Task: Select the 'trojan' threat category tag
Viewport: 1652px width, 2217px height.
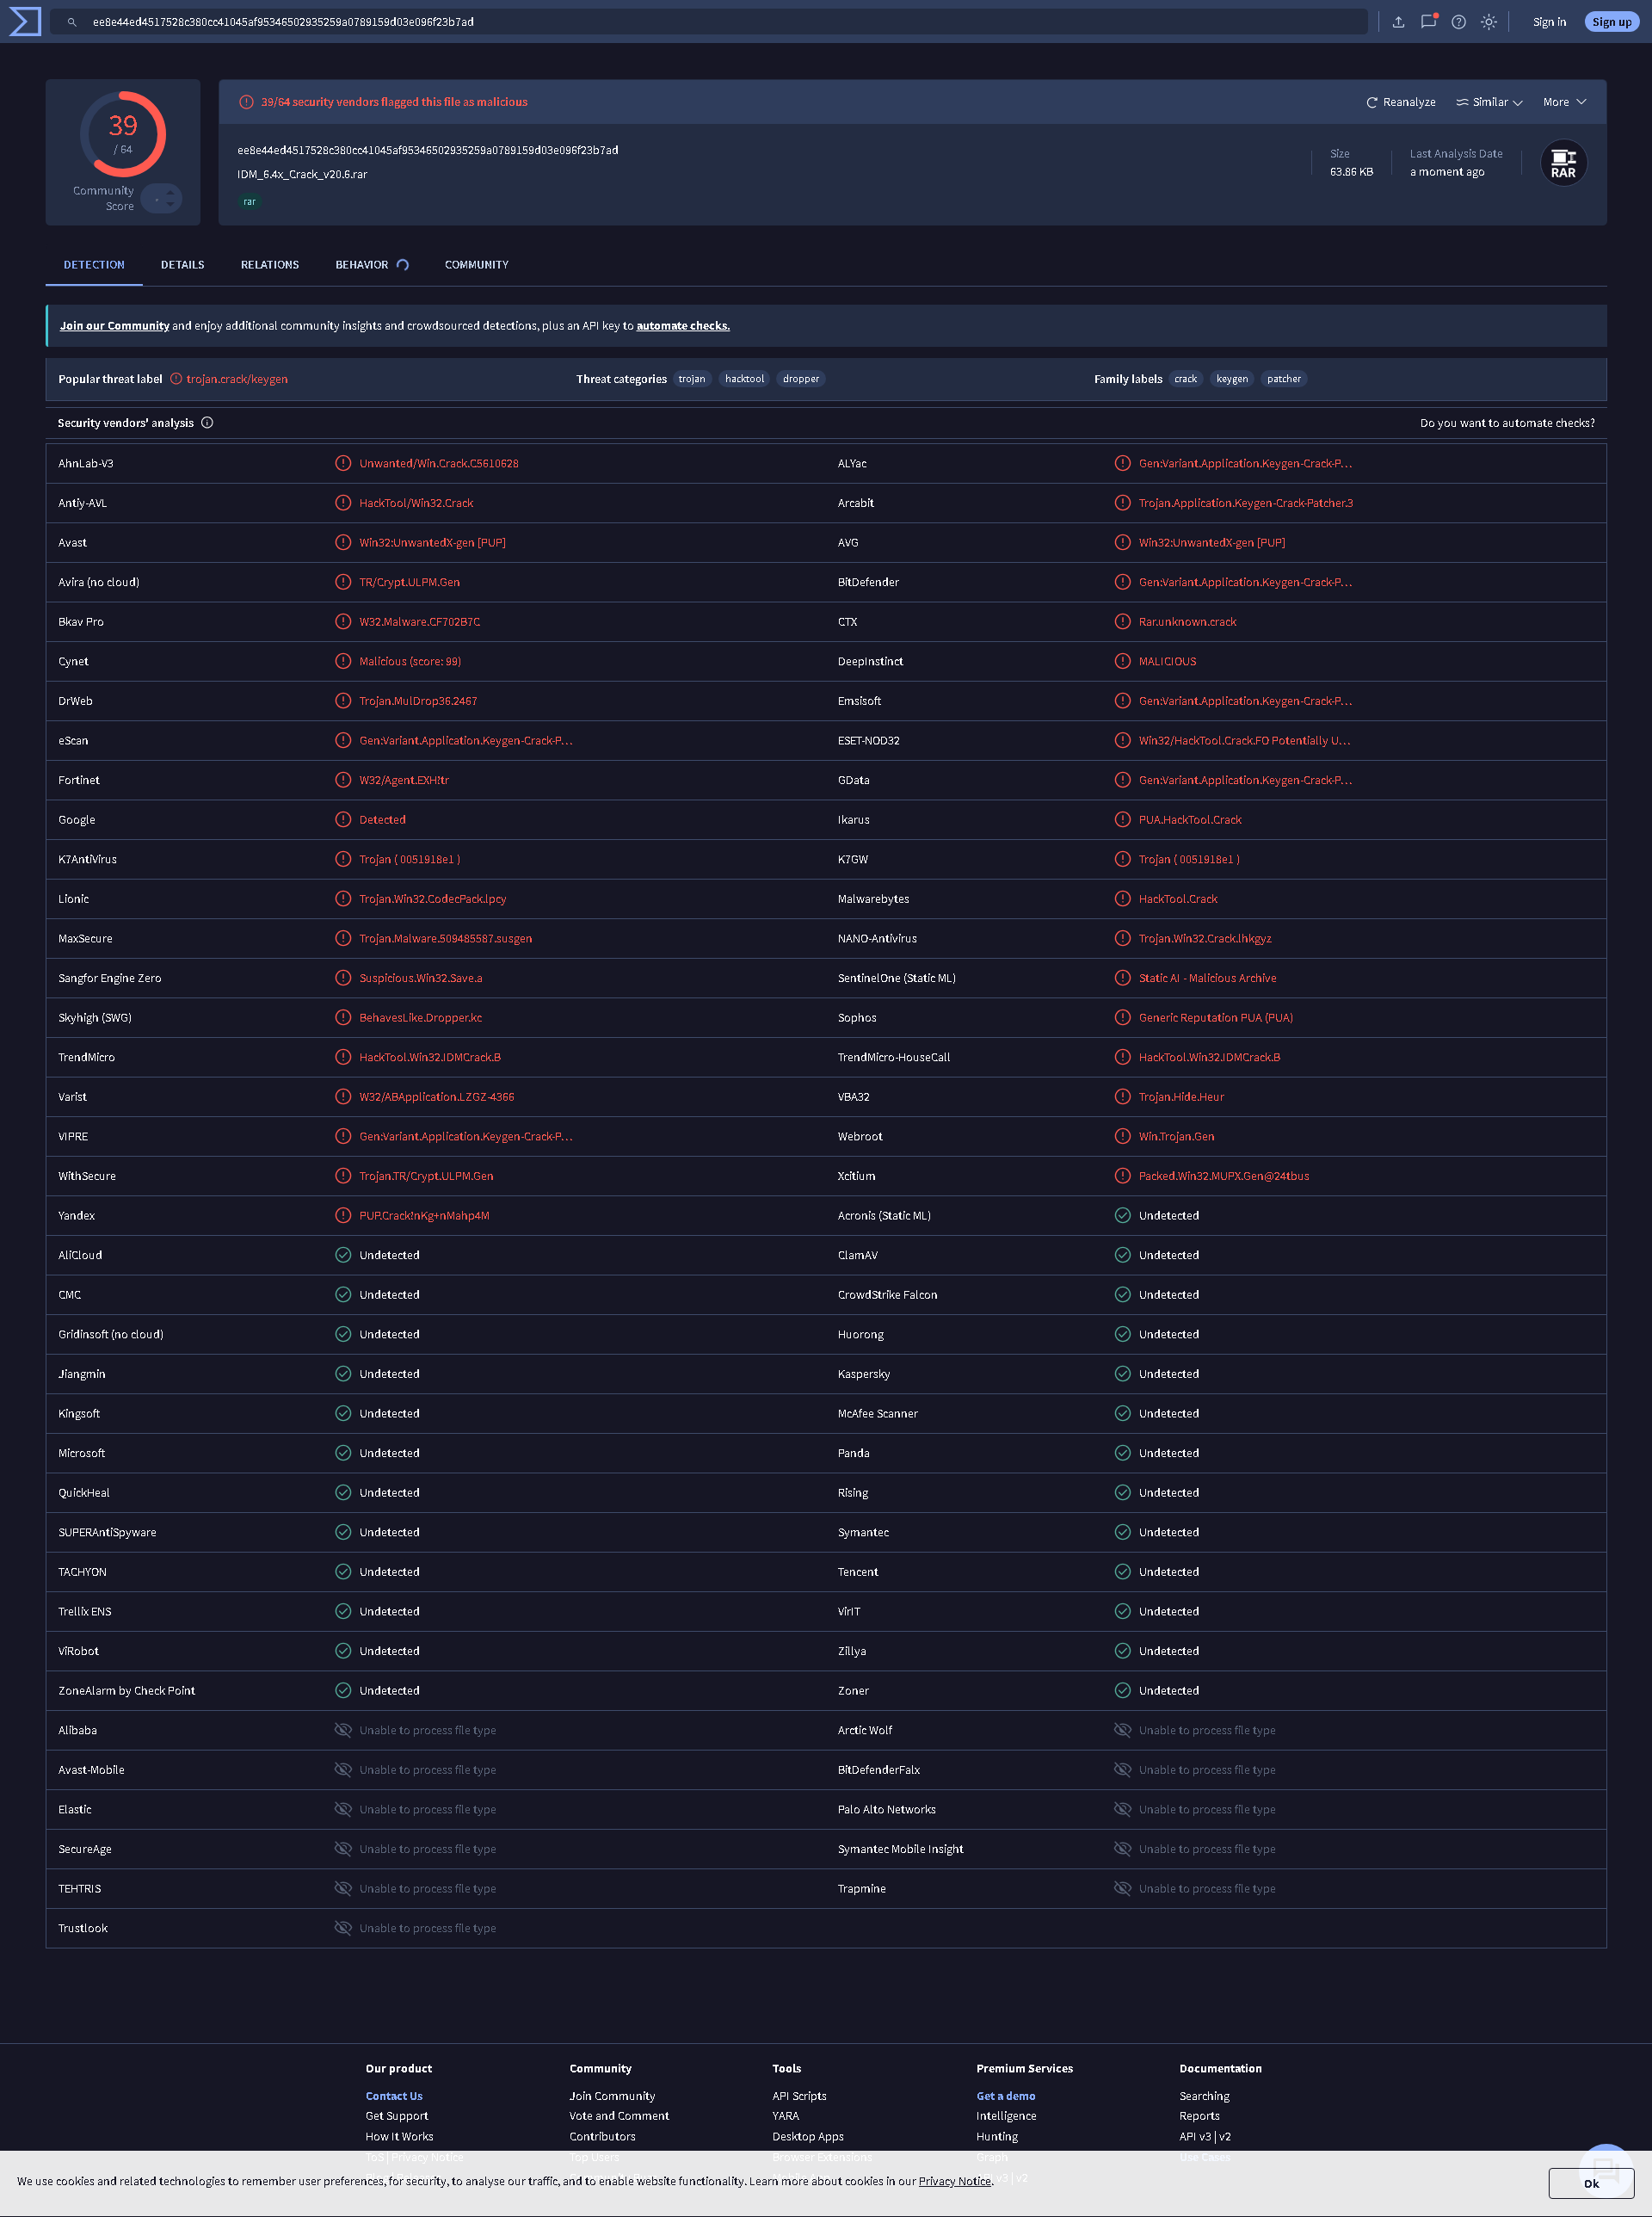Action: pyautogui.click(x=692, y=379)
